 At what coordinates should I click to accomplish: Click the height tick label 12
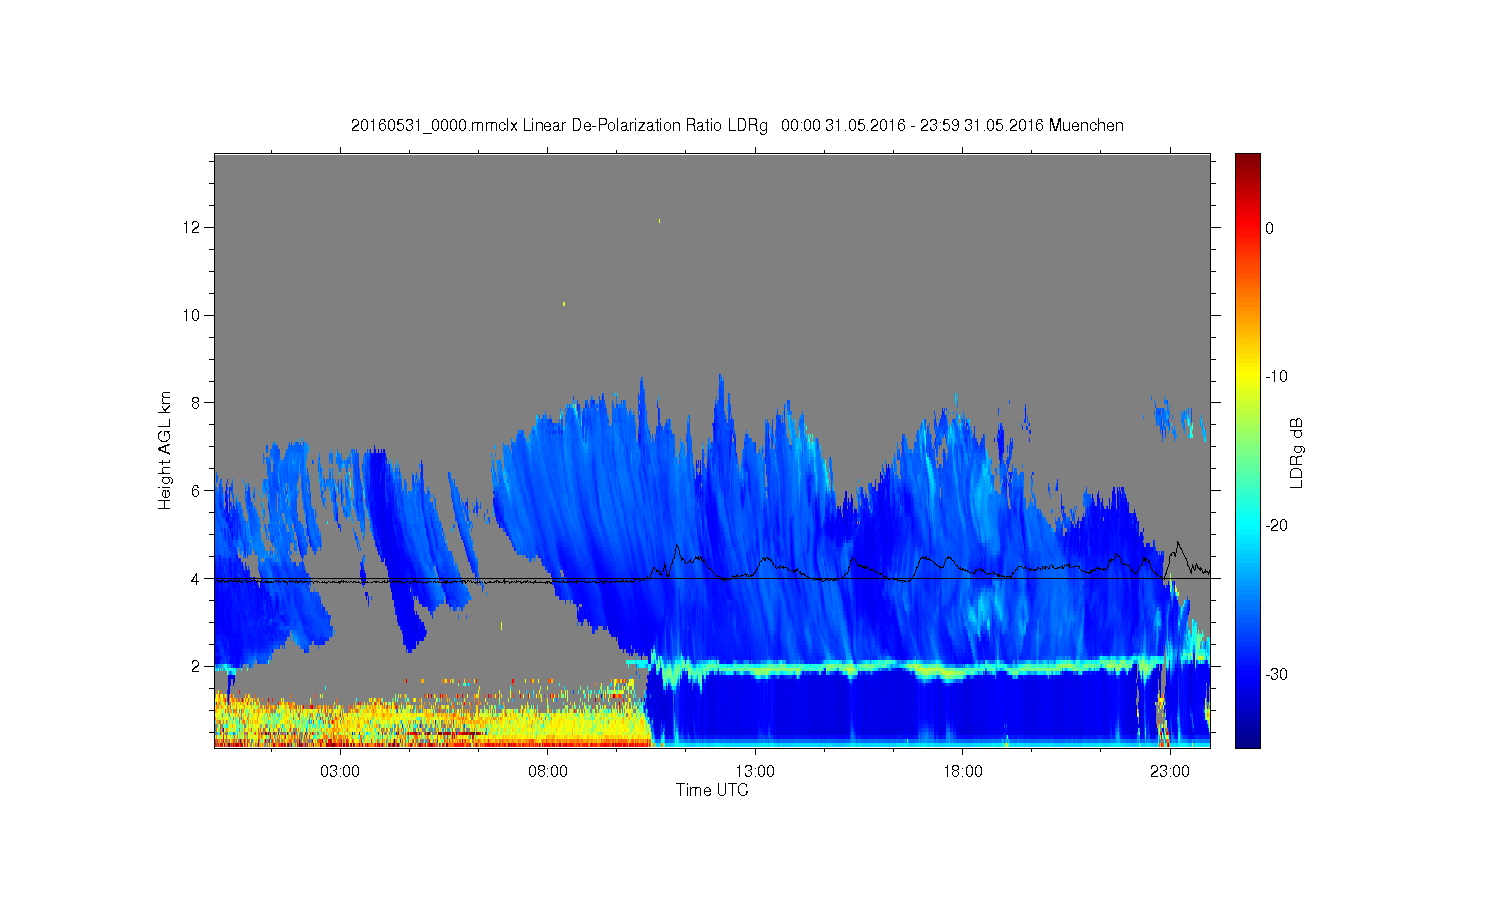coord(193,227)
